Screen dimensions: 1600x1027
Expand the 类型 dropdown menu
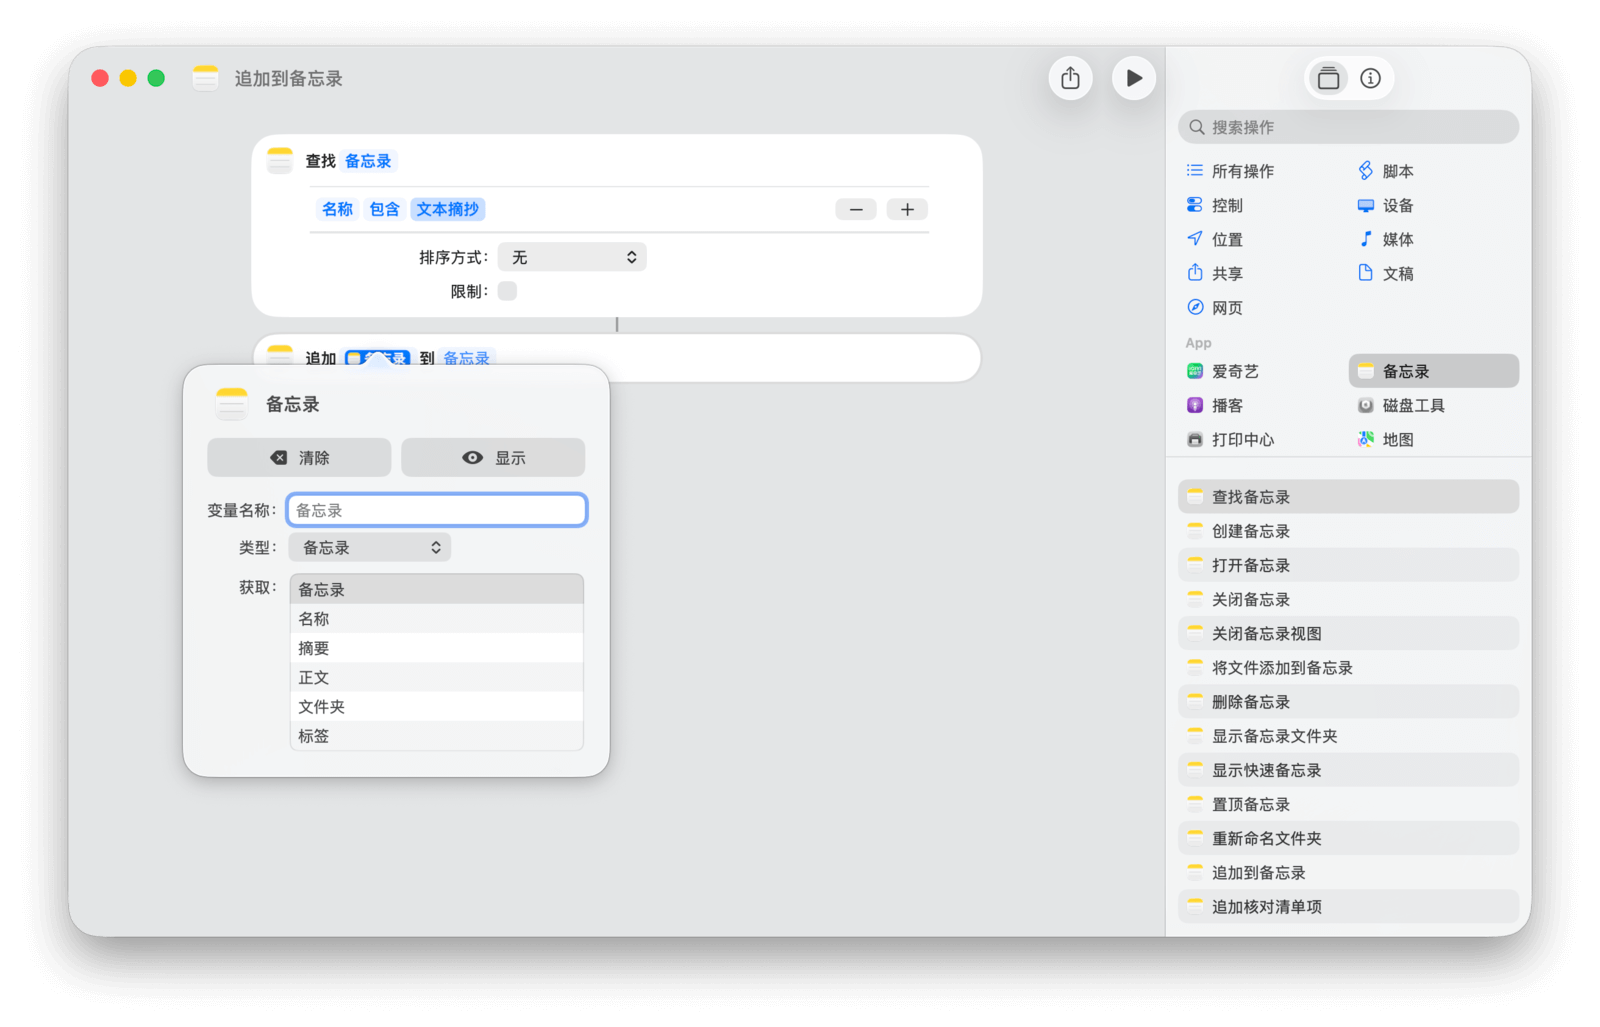coord(370,547)
